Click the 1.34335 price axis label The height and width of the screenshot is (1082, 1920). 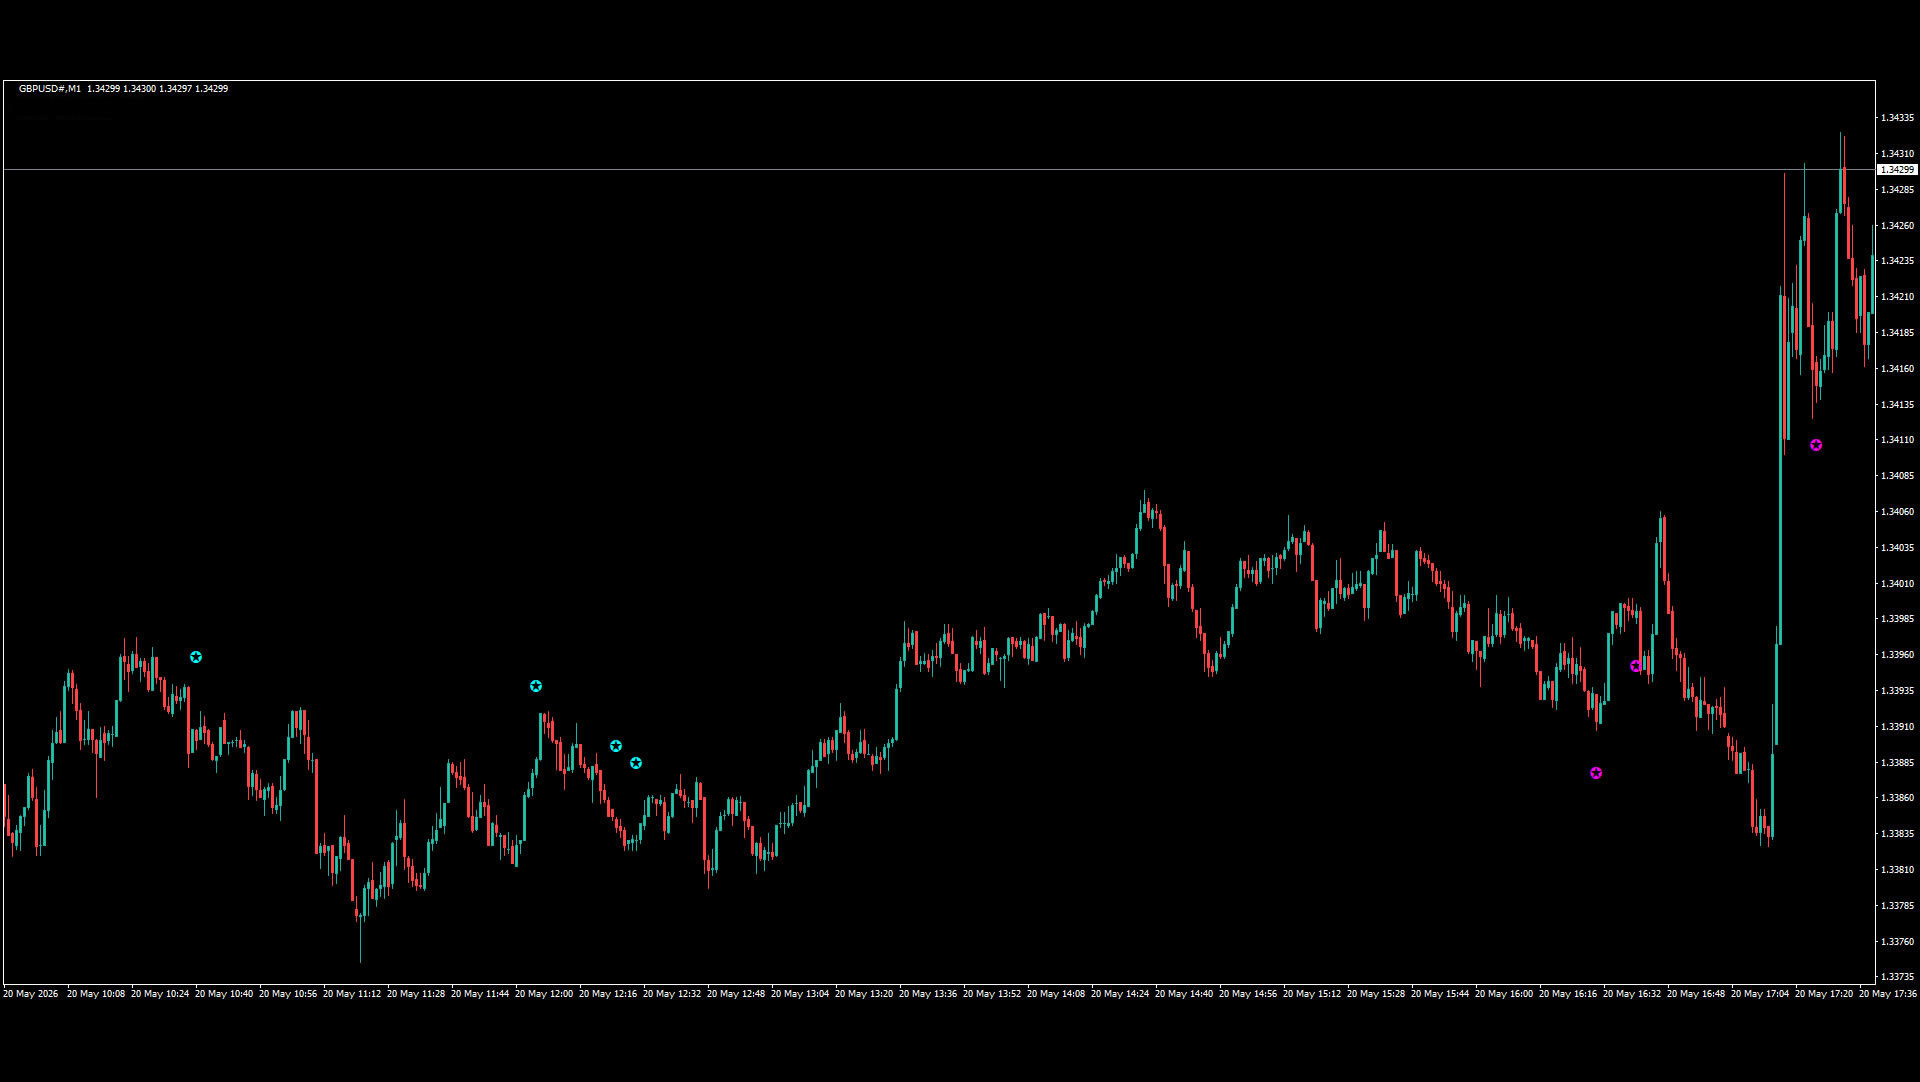pyautogui.click(x=1897, y=118)
